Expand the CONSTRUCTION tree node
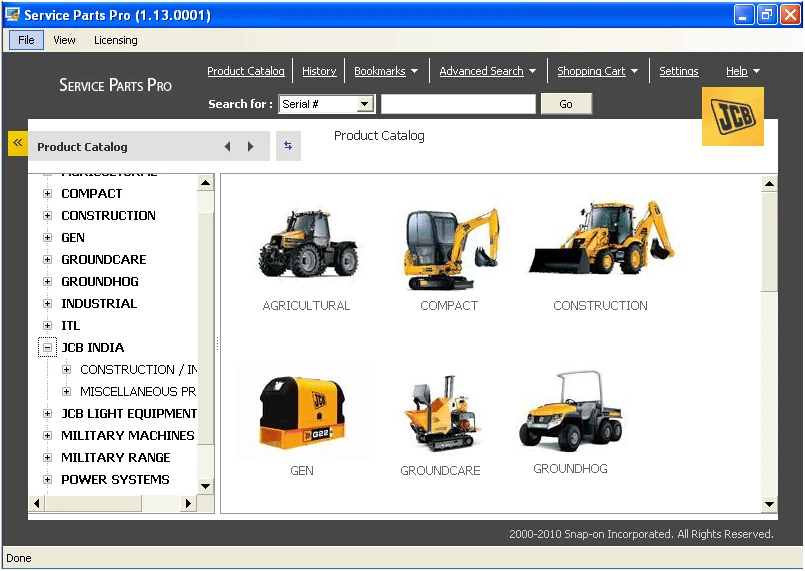This screenshot has height=571, width=805. click(x=47, y=216)
